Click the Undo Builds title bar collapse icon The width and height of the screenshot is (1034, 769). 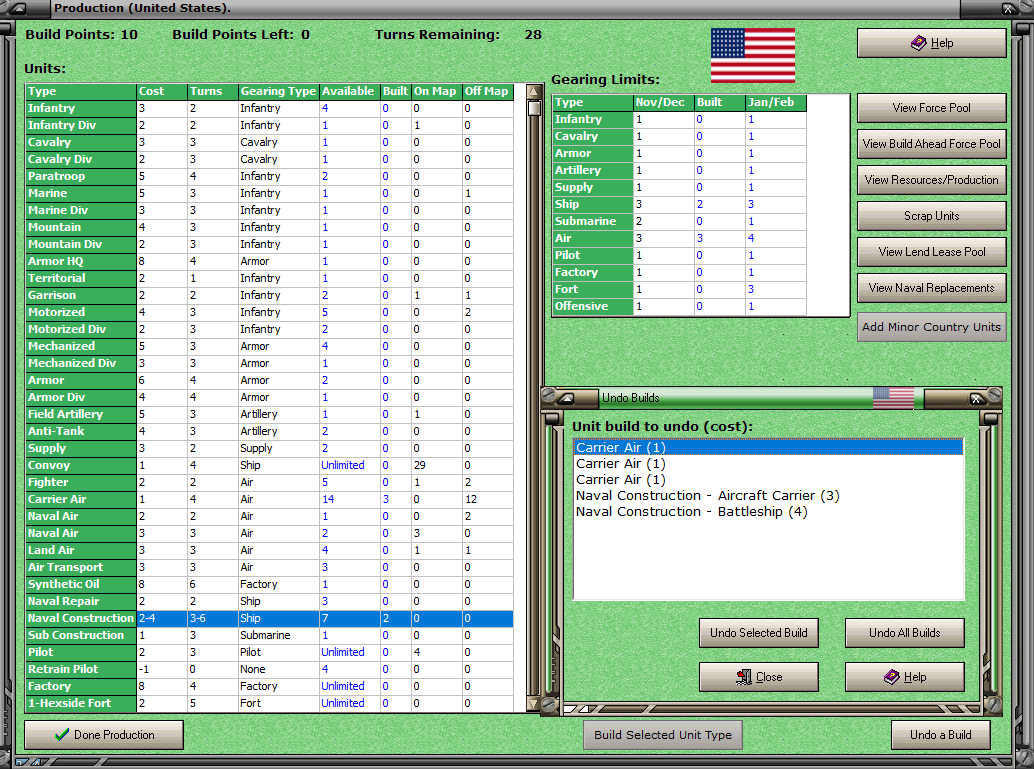[566, 398]
